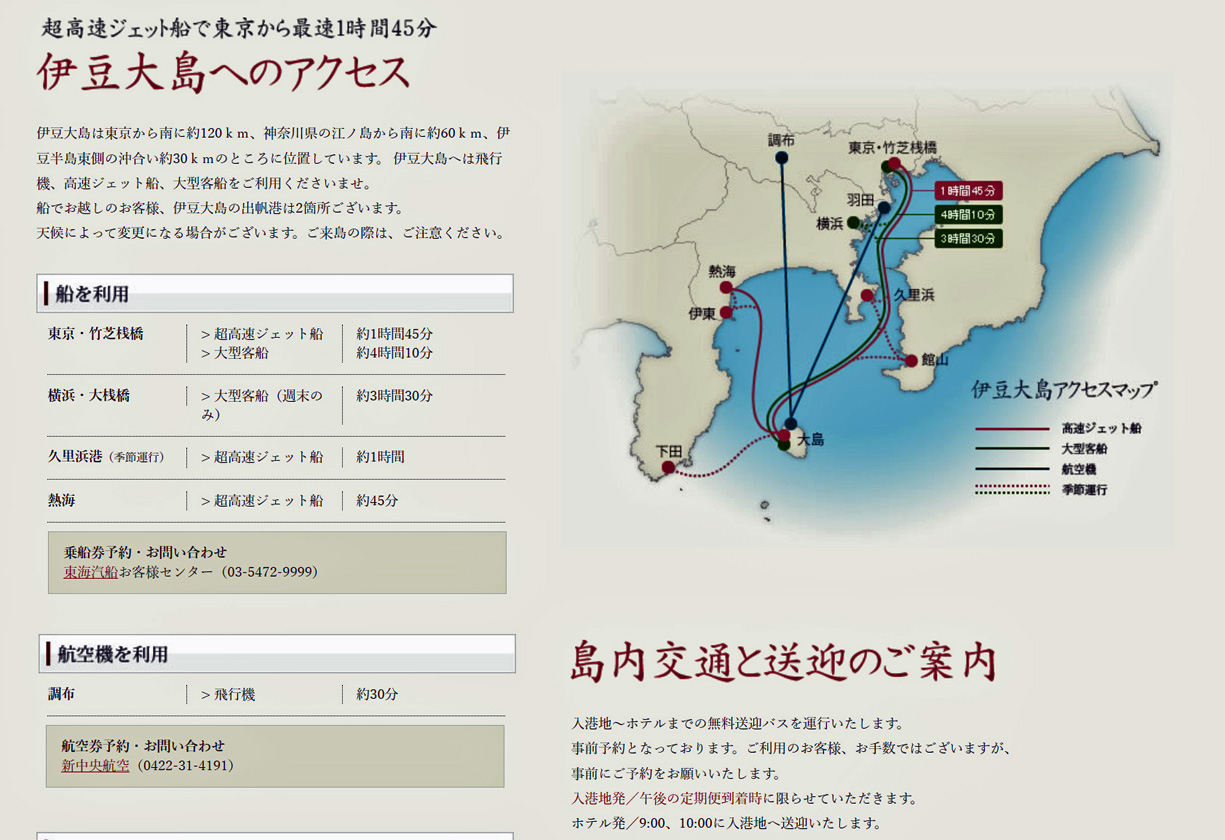Click 高速ジェット船 entry in map legend

(x=1100, y=428)
